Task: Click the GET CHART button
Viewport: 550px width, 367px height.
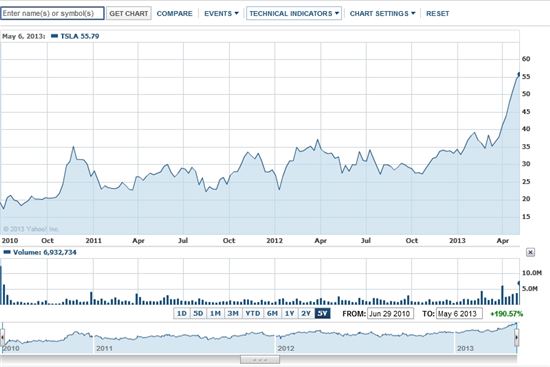Action: coord(129,13)
